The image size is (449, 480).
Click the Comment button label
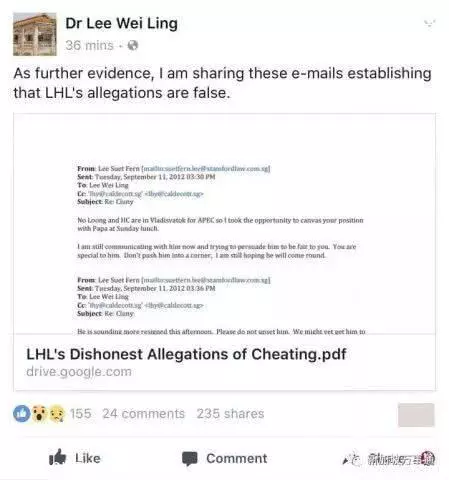coord(237,458)
